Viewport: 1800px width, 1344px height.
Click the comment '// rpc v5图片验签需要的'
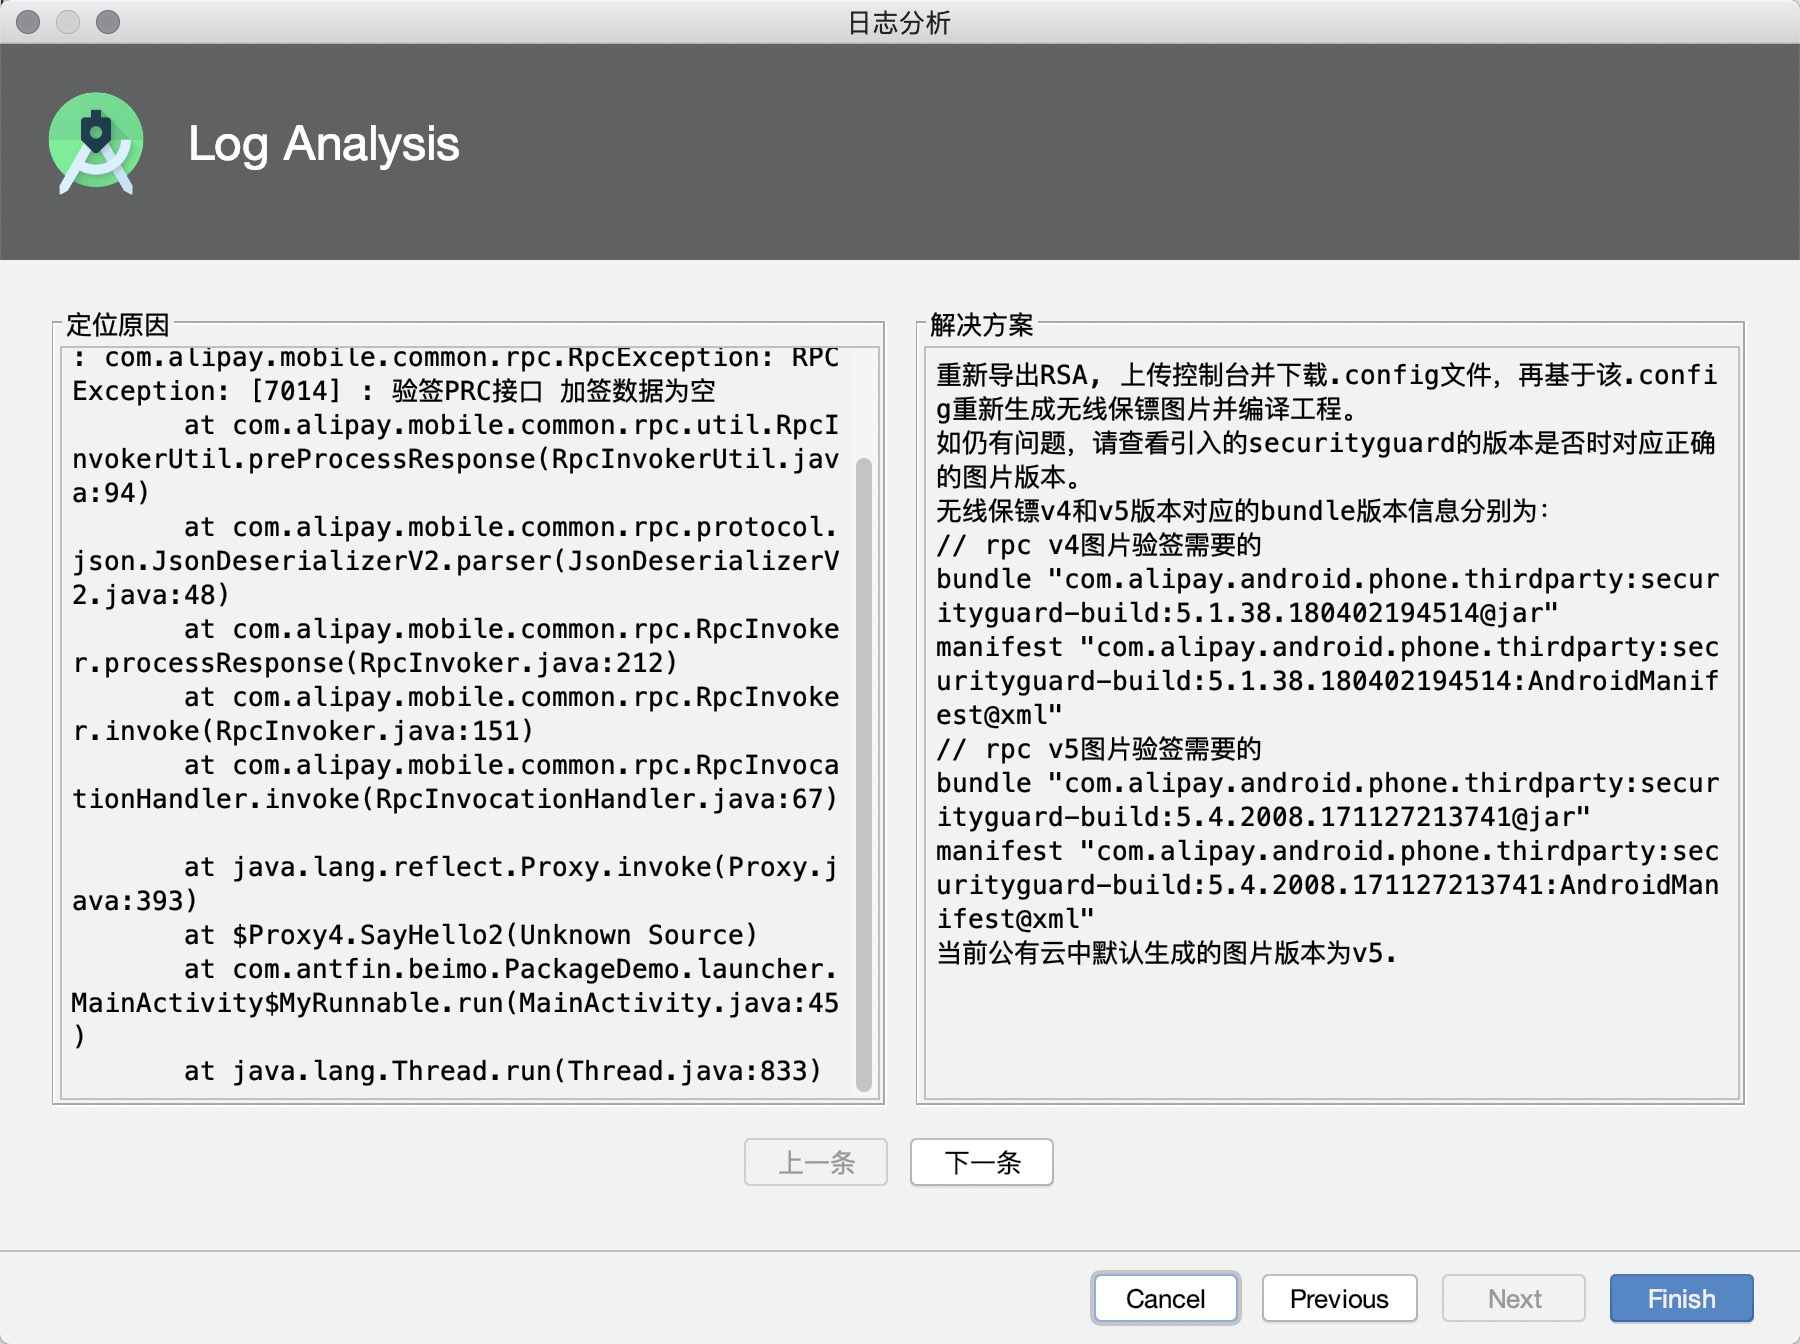pos(1099,749)
